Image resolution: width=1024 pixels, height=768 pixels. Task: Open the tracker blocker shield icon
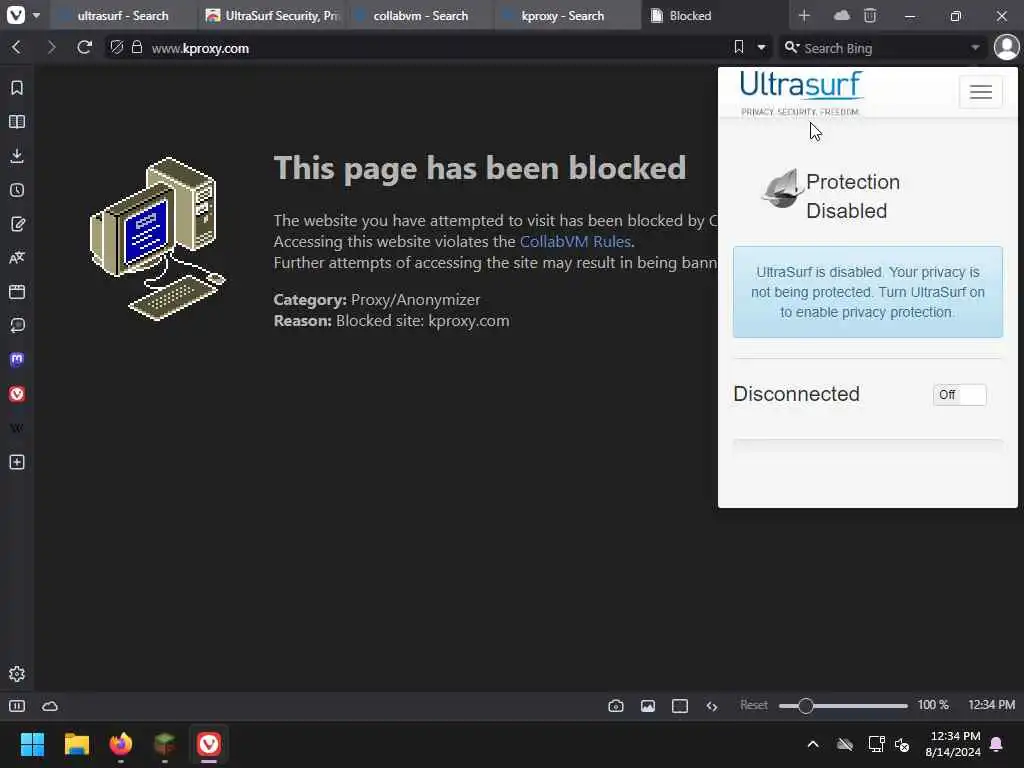pos(117,48)
